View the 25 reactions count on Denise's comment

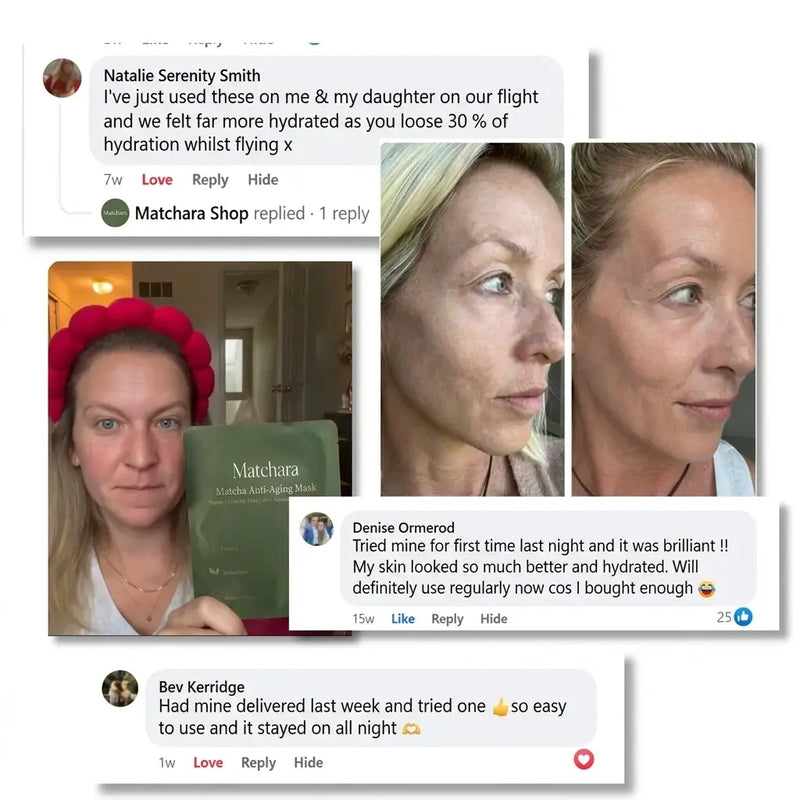(724, 617)
